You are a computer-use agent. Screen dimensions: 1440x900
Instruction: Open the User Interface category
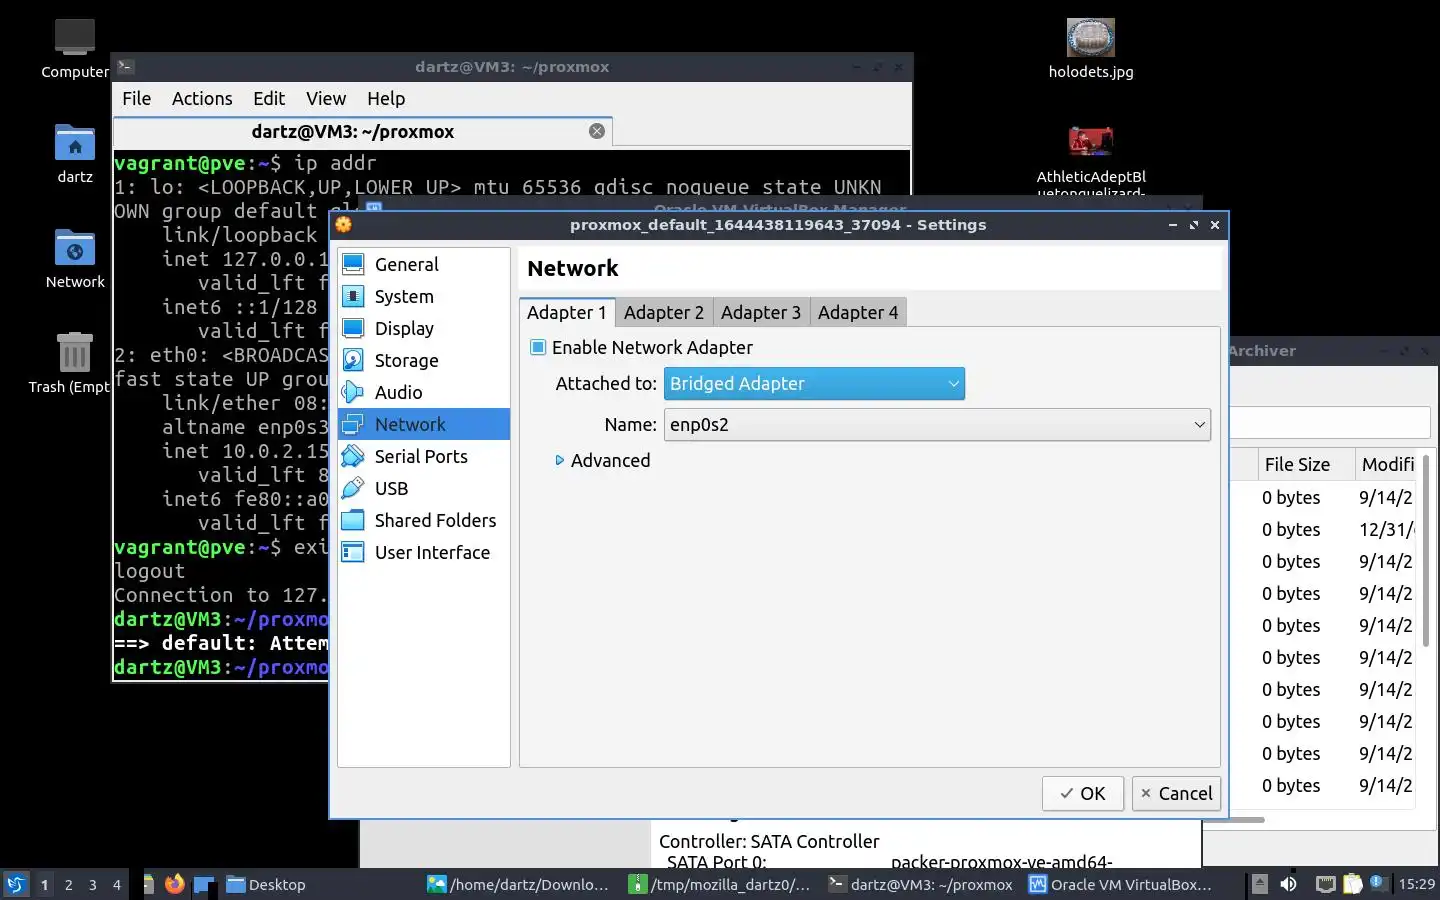(x=424, y=552)
